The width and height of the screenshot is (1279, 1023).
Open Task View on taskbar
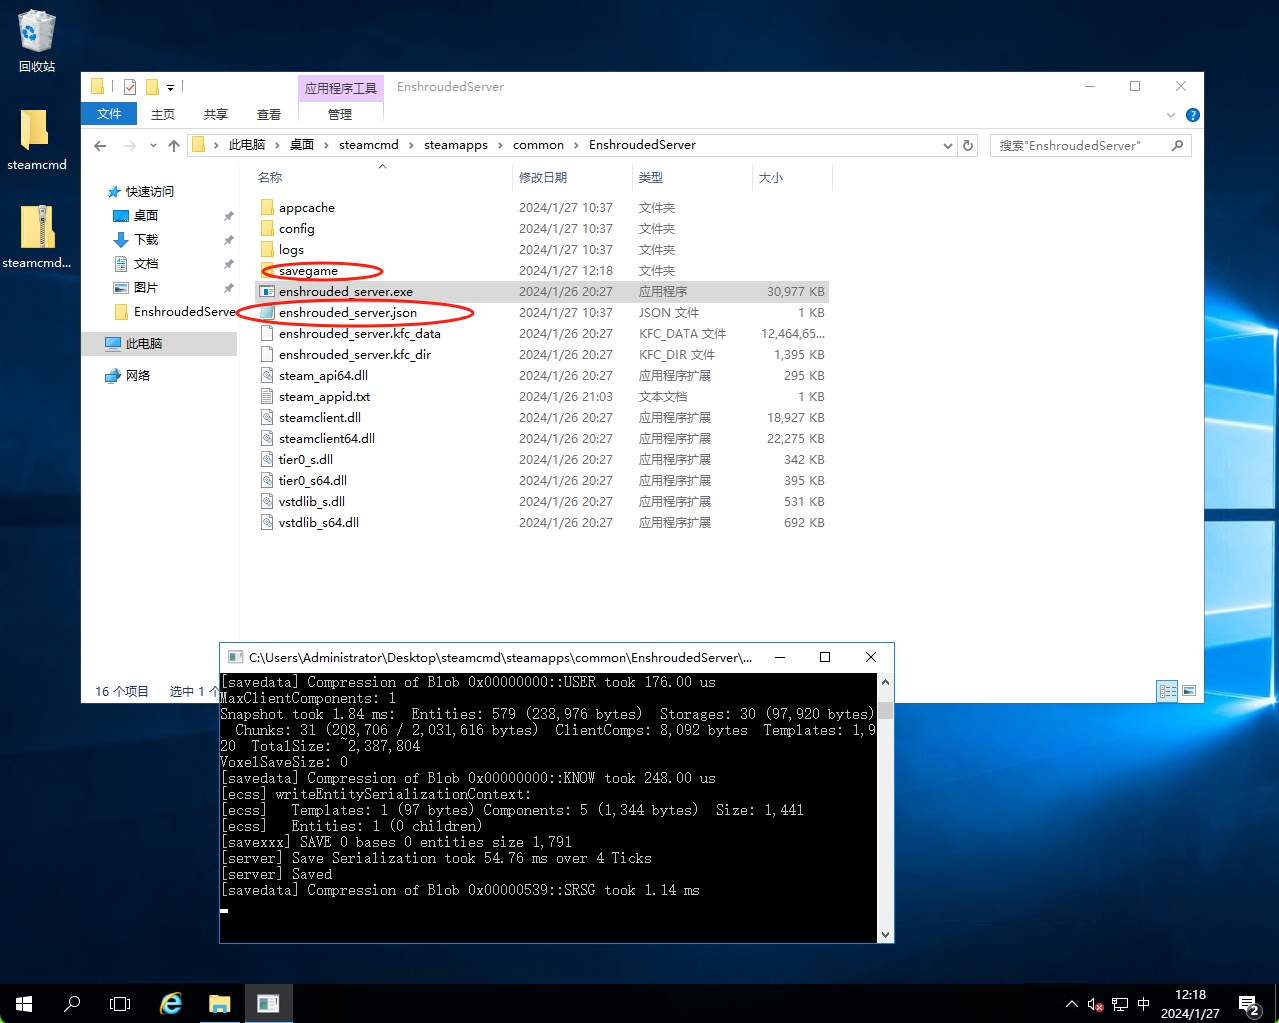[120, 1003]
